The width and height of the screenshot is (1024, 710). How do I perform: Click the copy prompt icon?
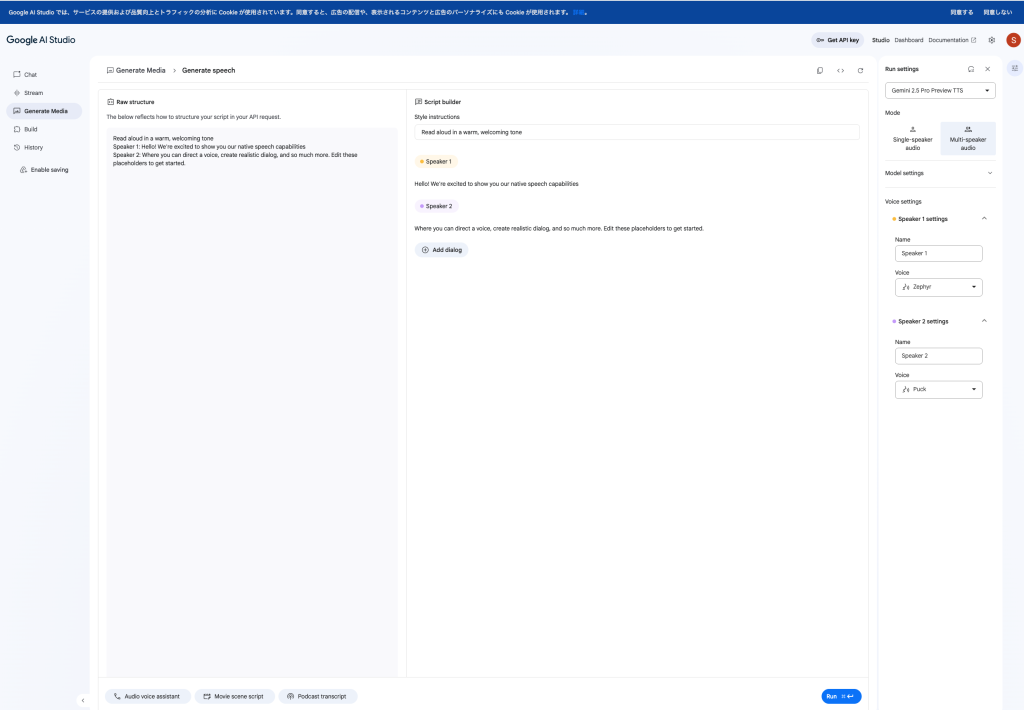coord(820,71)
